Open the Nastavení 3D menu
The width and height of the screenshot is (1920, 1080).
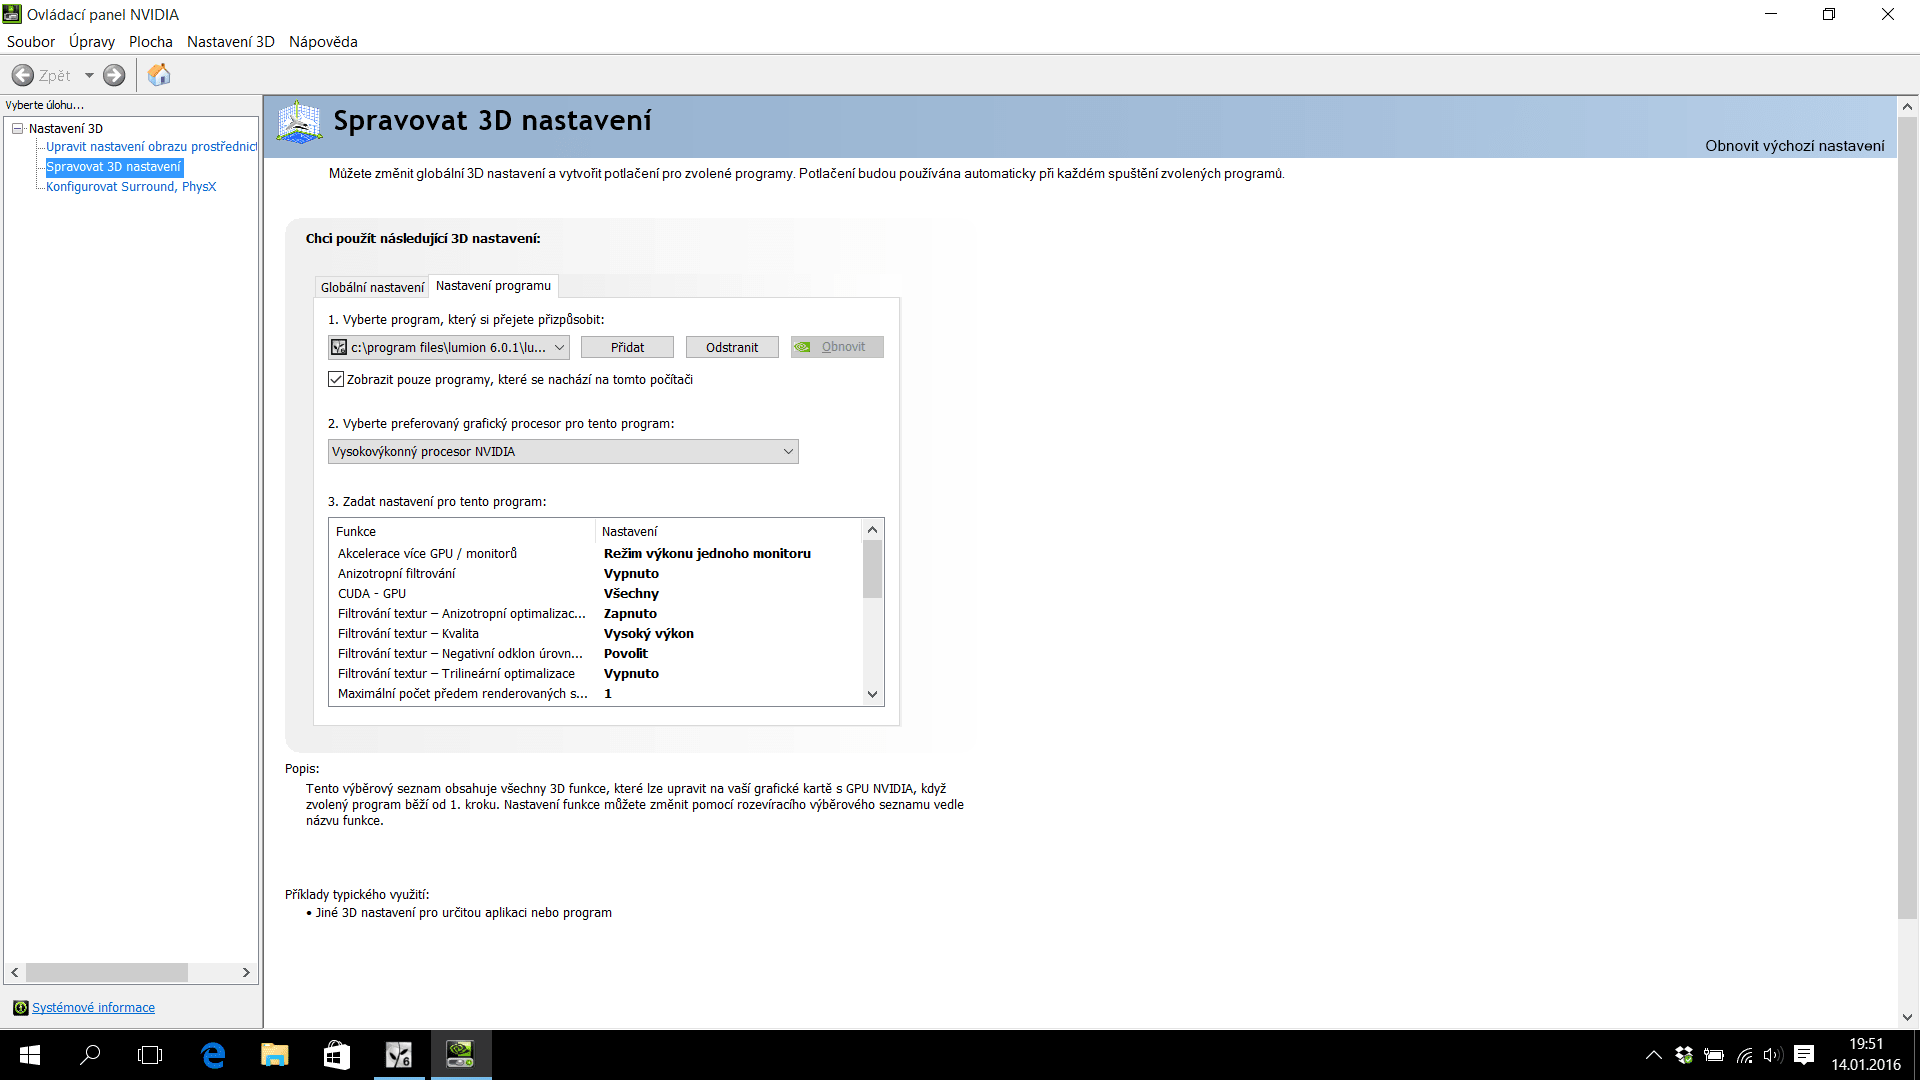tap(231, 42)
